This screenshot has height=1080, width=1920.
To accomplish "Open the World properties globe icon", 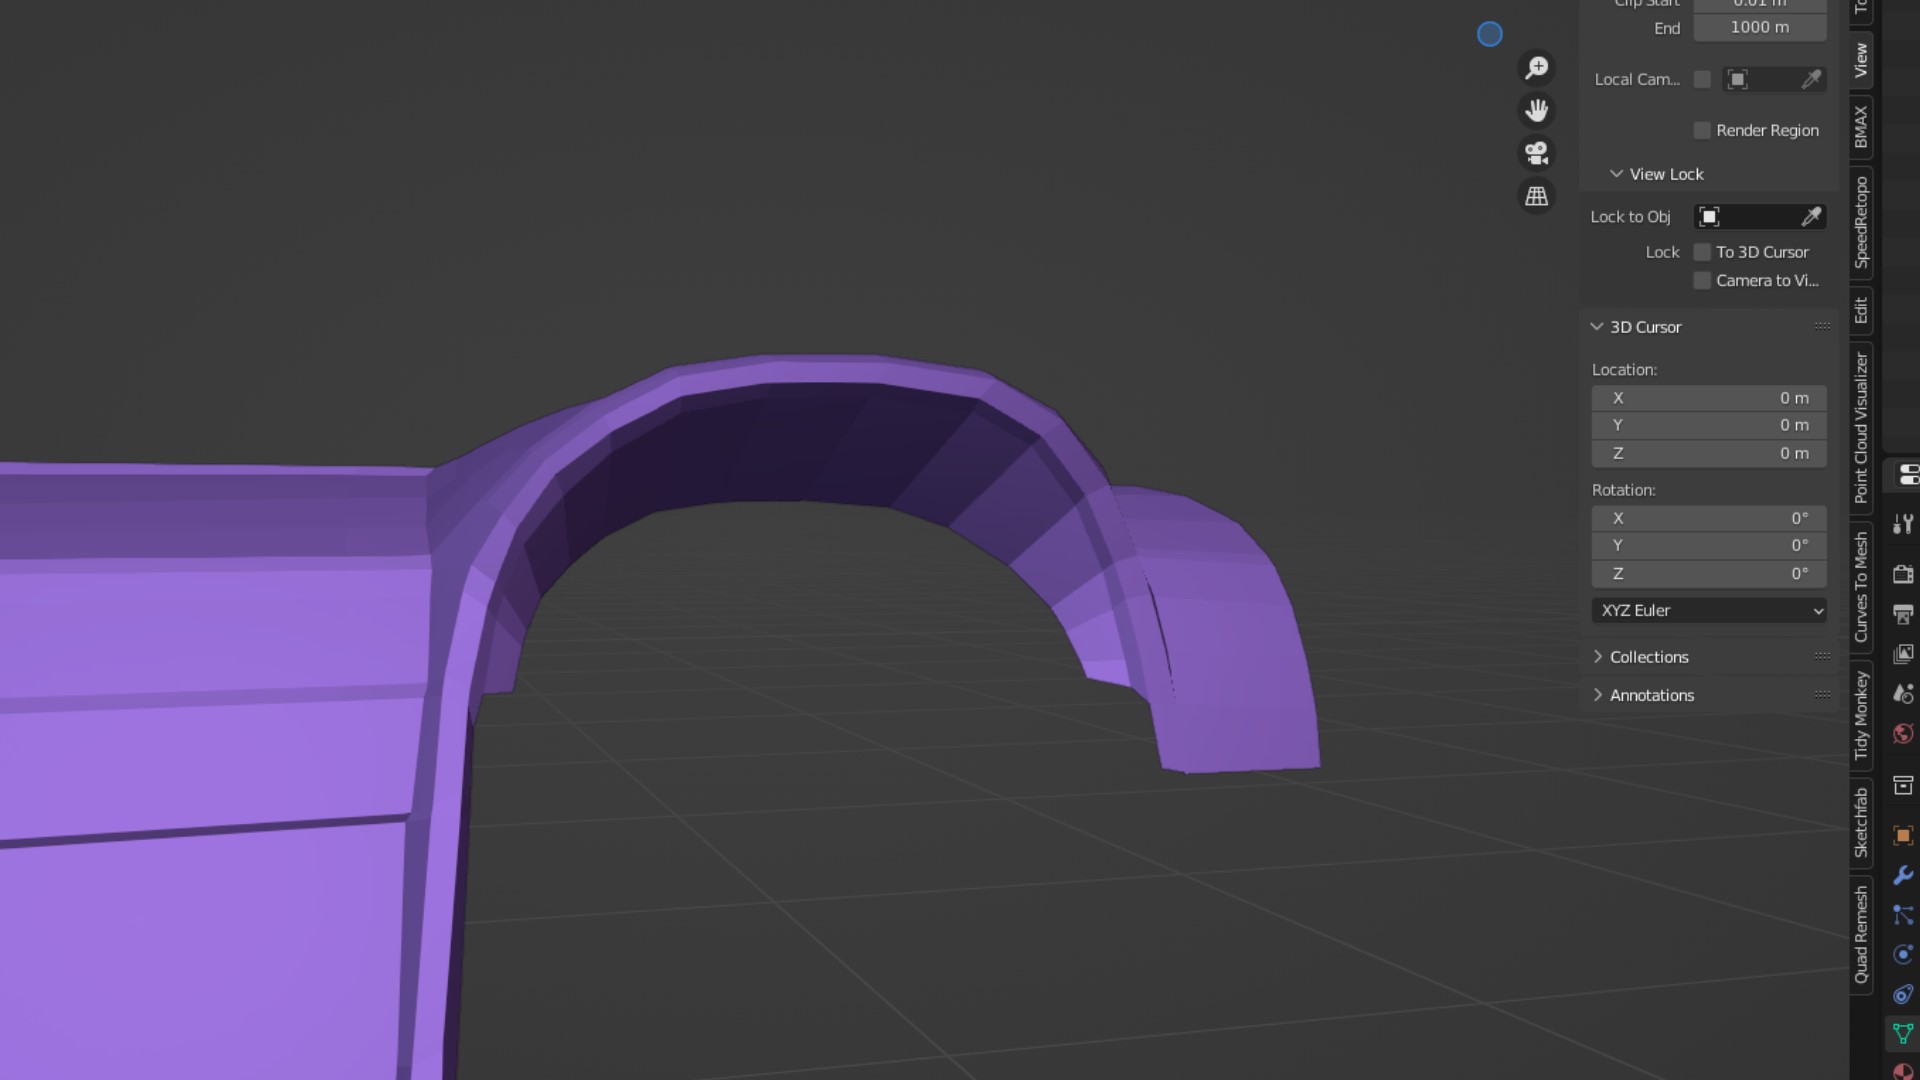I will tap(1903, 734).
